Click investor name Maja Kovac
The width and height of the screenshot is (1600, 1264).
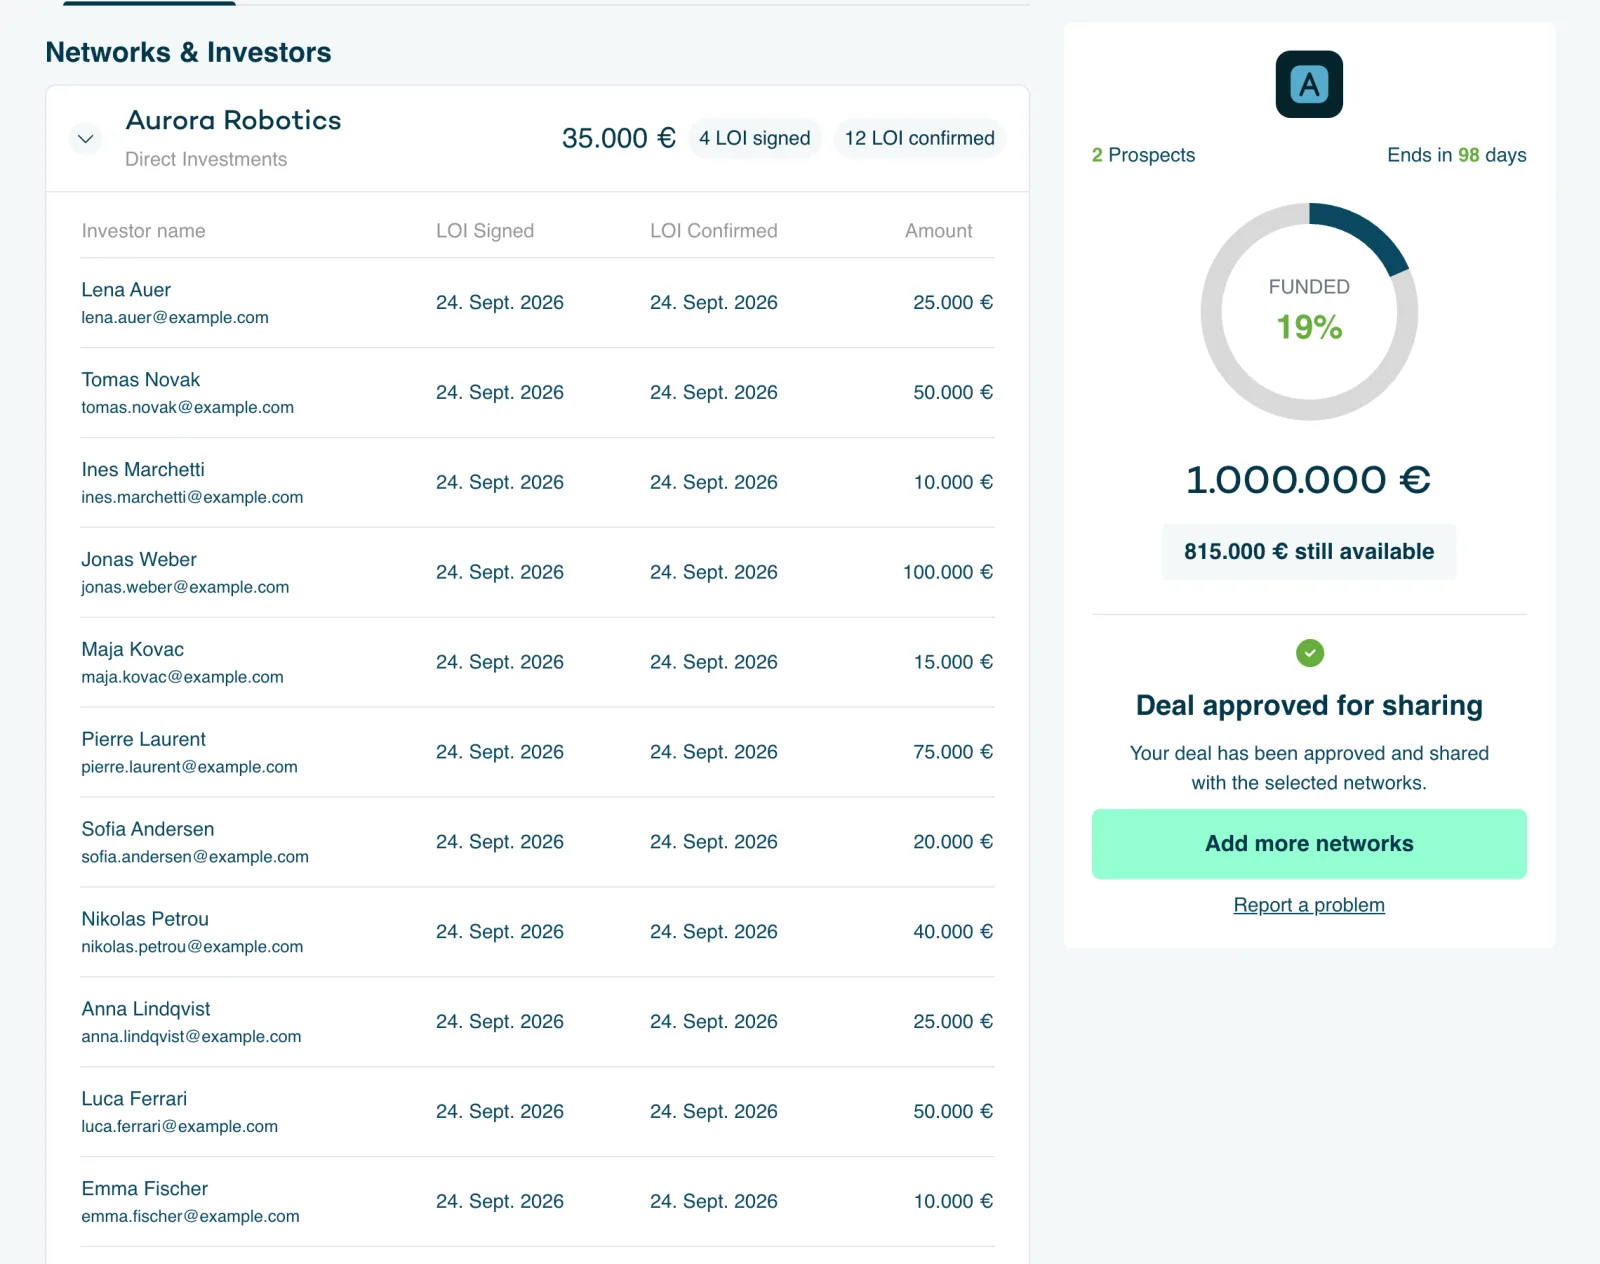[133, 650]
